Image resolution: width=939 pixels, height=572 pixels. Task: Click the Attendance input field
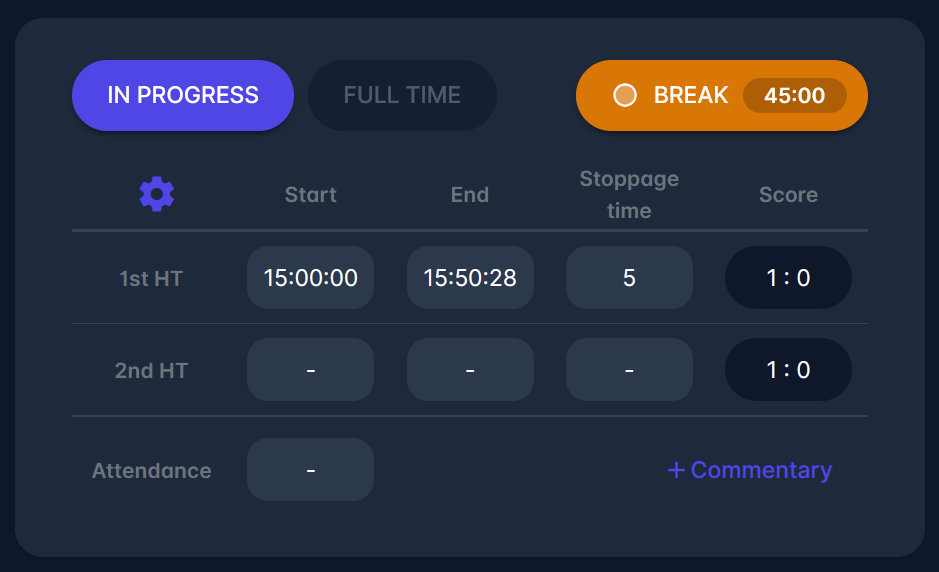click(x=310, y=470)
